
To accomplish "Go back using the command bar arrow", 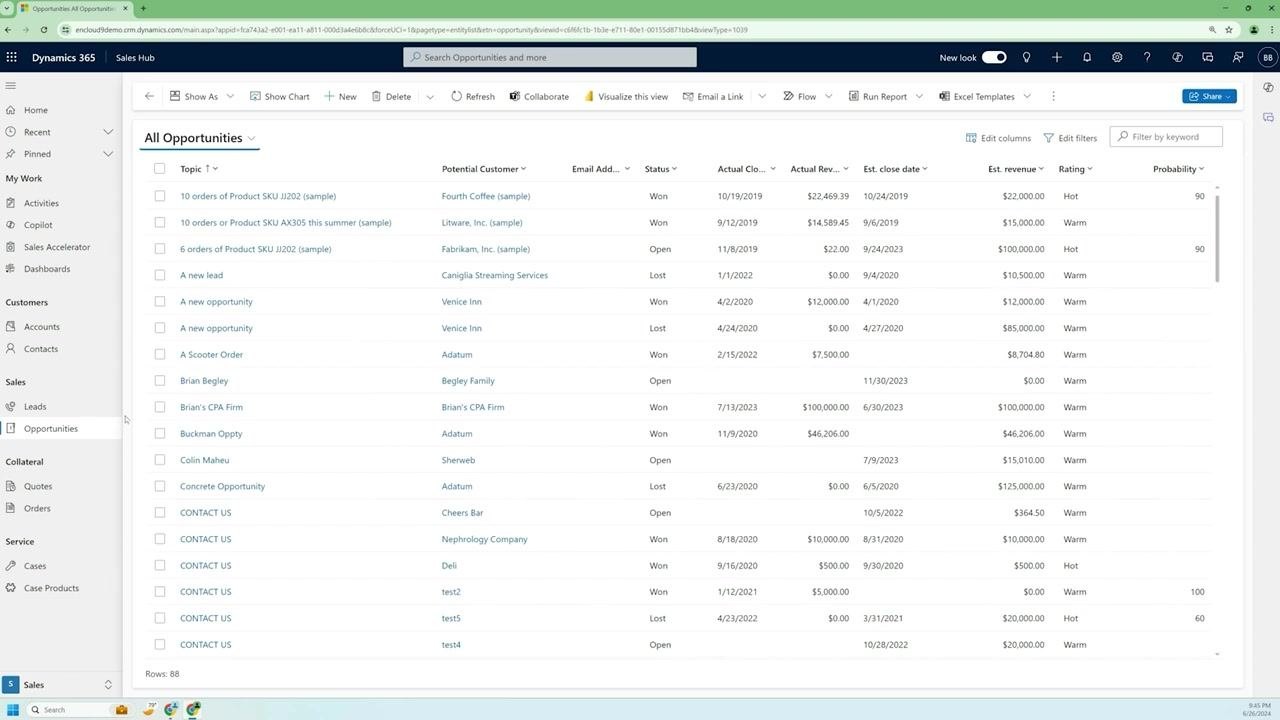I will [x=149, y=96].
